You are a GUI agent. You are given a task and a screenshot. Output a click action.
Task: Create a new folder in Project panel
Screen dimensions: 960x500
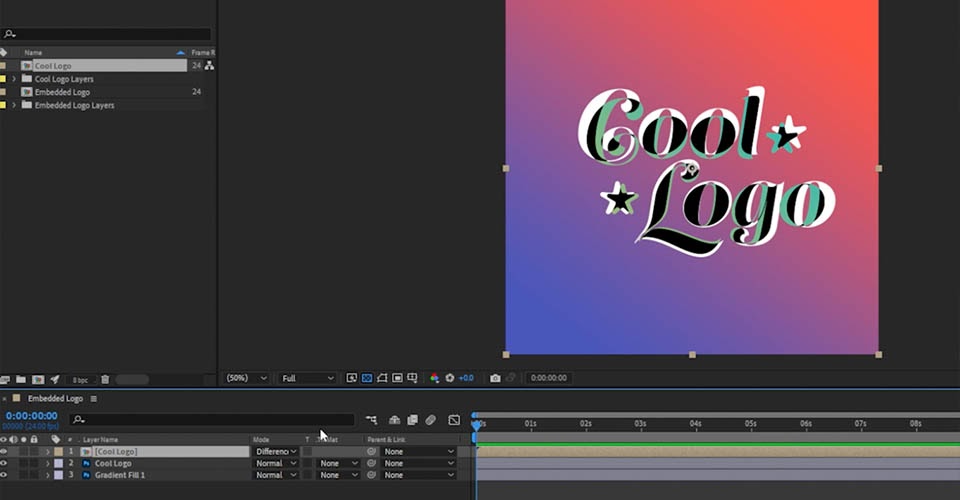pos(21,379)
